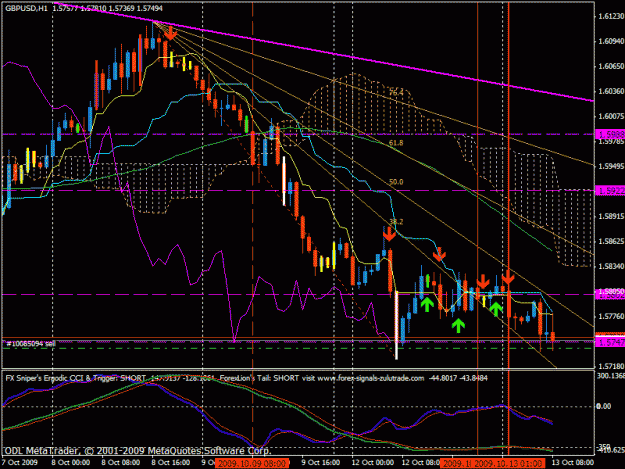This screenshot has width=625, height=469.
Task: Click the 1.58340 price axis label
Action: click(x=611, y=266)
